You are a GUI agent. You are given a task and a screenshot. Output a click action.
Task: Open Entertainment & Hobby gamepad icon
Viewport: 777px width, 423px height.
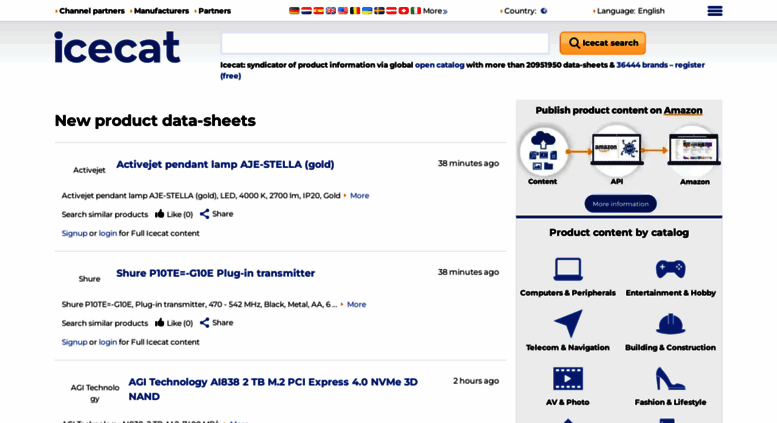point(670,269)
